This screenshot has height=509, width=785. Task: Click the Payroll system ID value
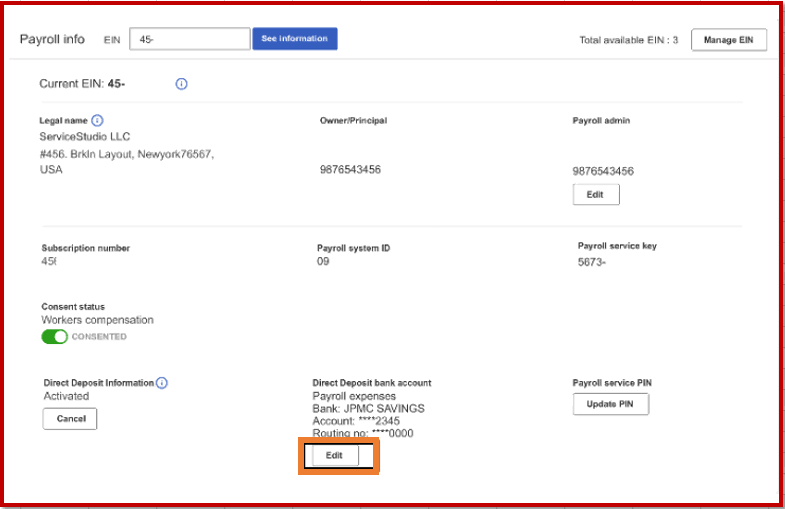pos(323,261)
